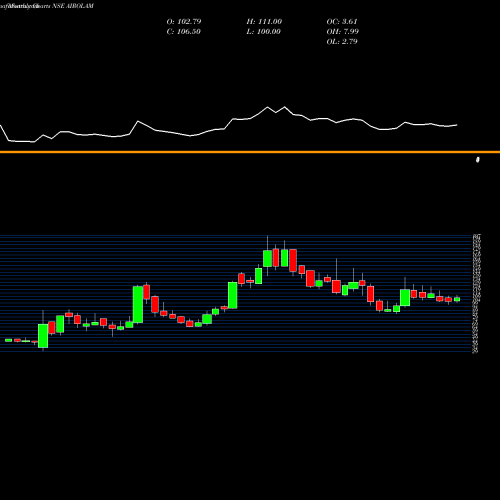
Task: Click the open price value O: 102.79
Action: (x=184, y=21)
